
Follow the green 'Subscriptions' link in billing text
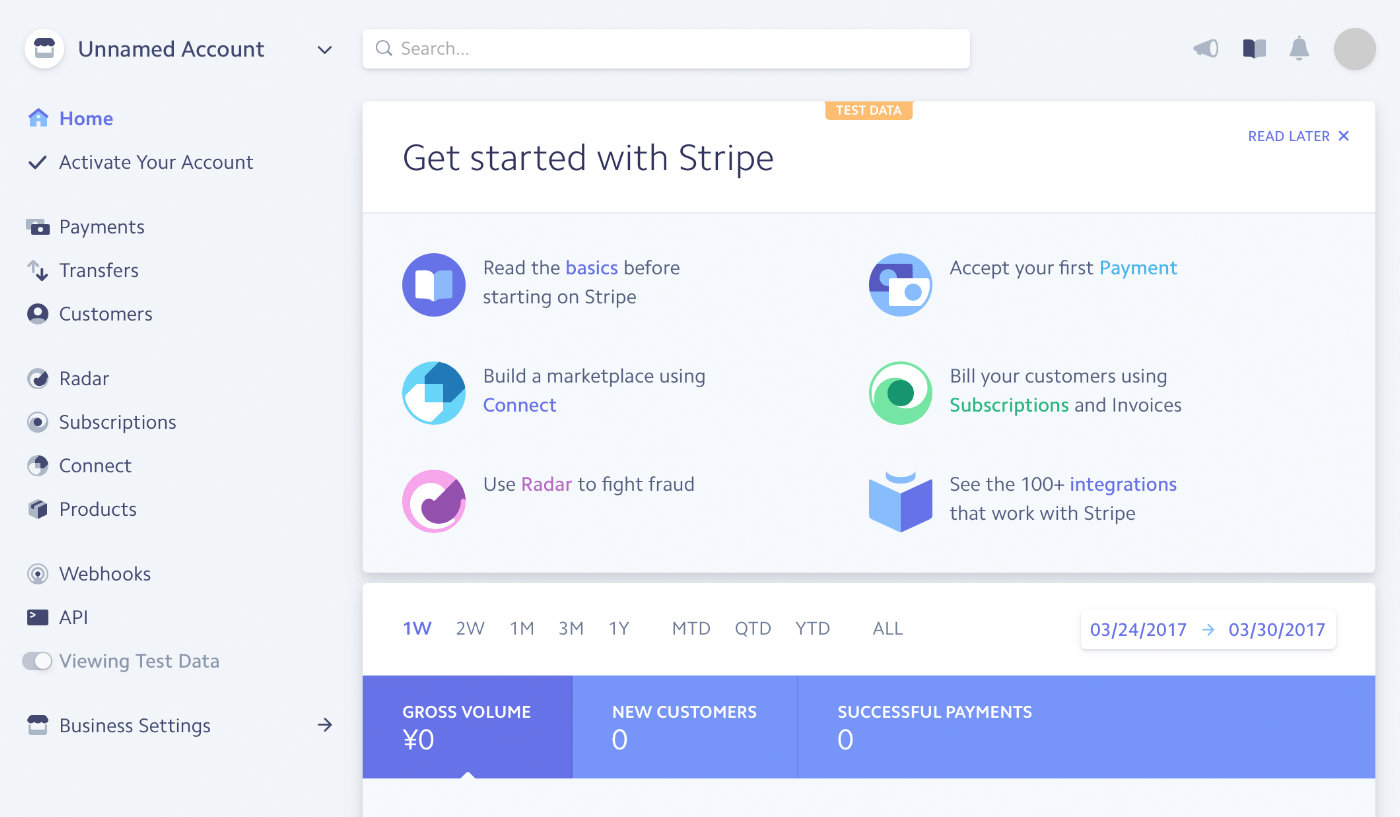tap(1009, 405)
